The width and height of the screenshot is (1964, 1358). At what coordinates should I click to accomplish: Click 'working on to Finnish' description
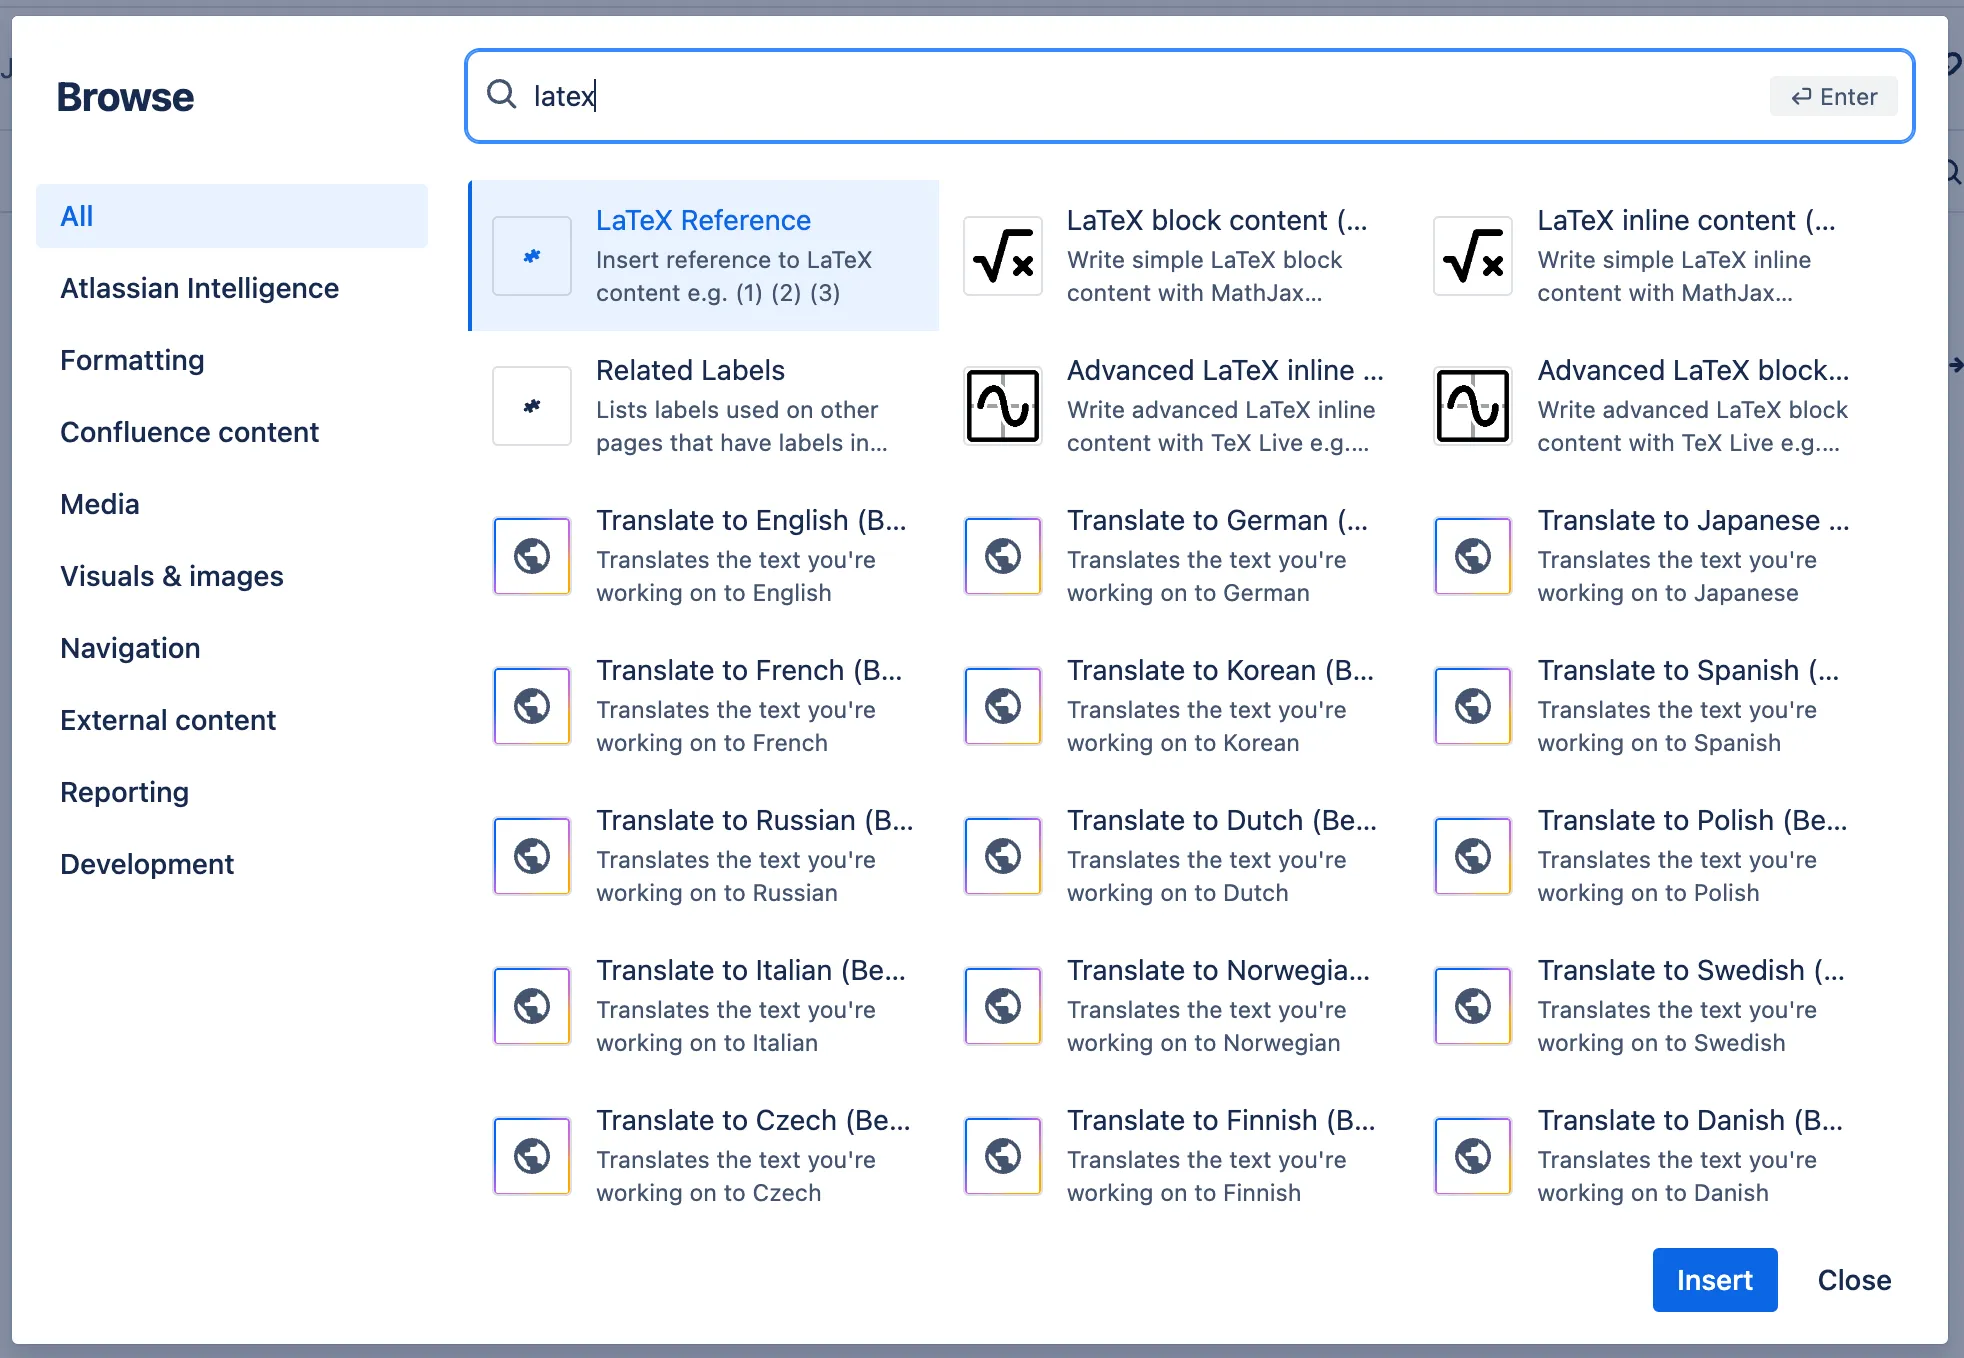tap(1184, 1193)
